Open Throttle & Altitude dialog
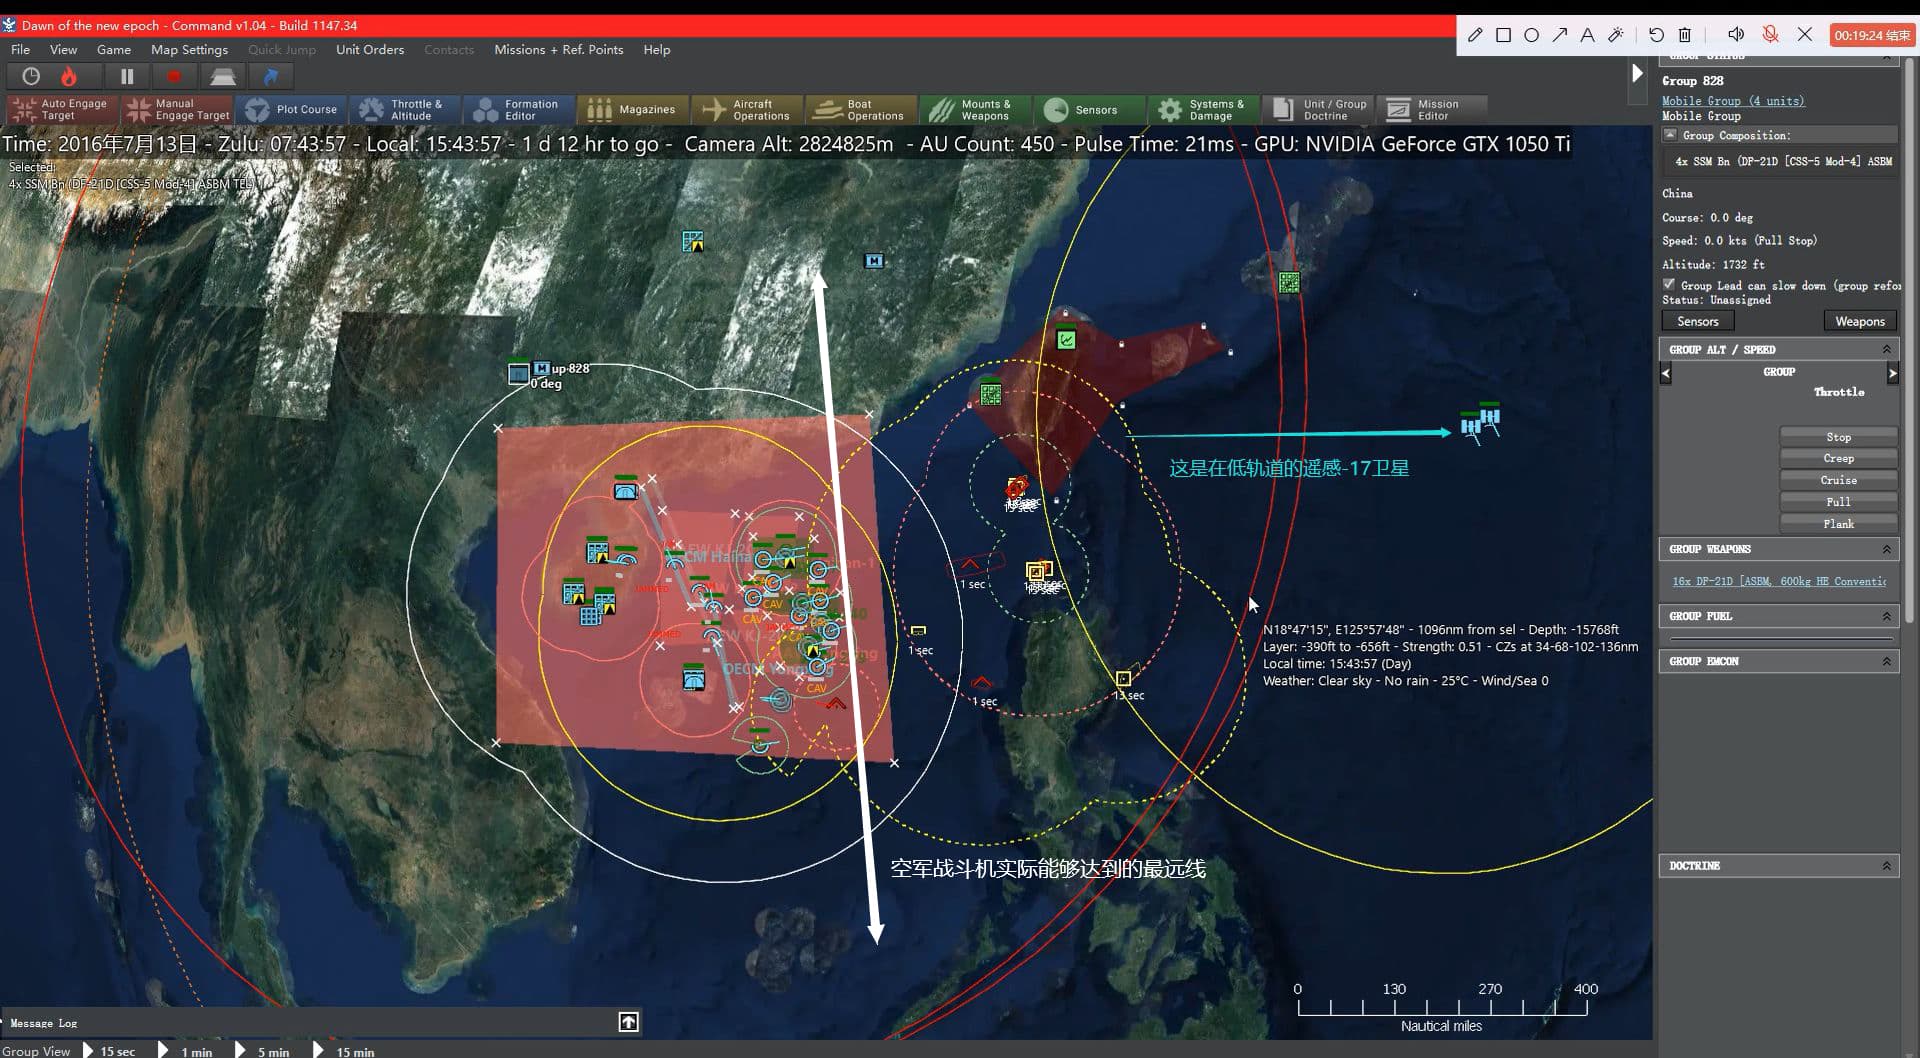 (405, 109)
